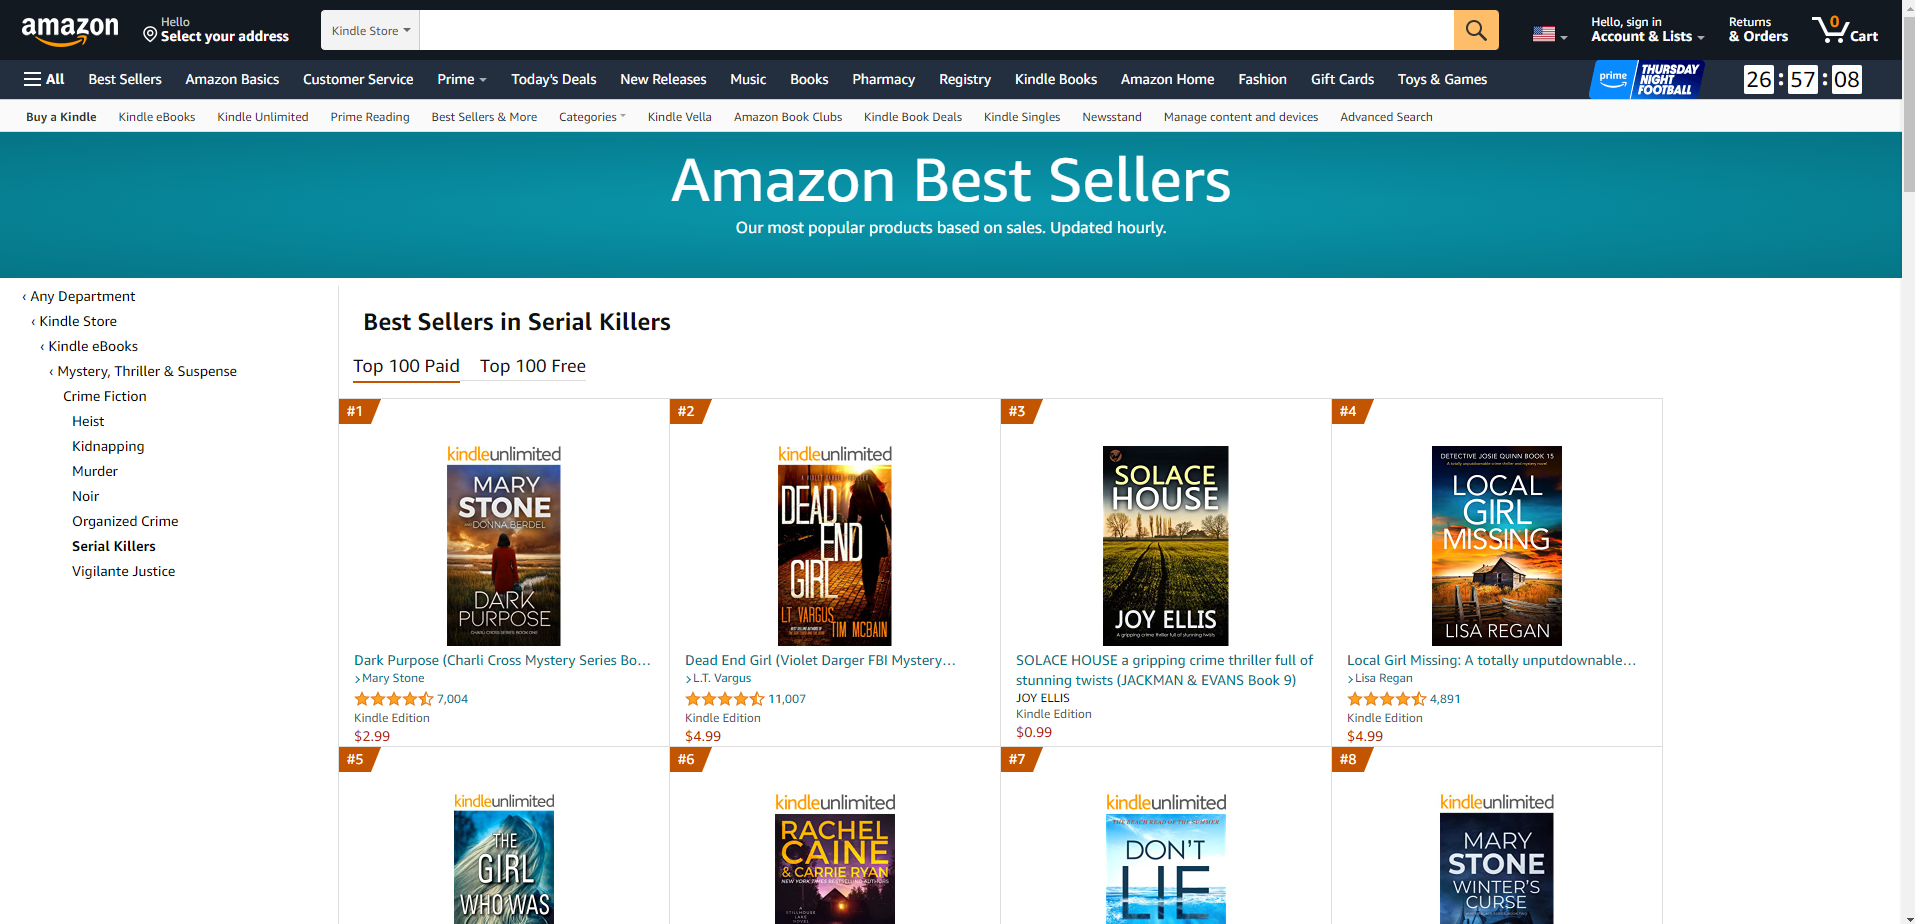Screen dimensions: 1915x924
Task: Open the All hamburger menu
Action: (x=44, y=79)
